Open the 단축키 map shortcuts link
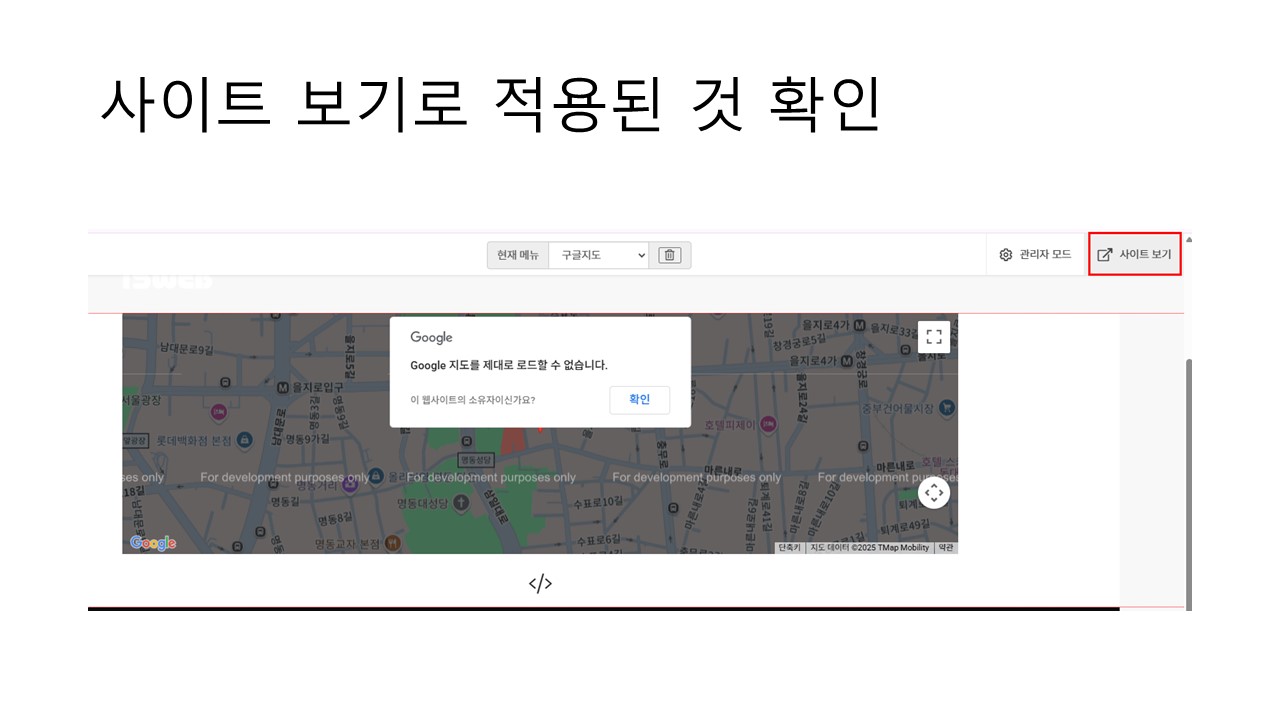This screenshot has width=1280, height=720. point(789,548)
